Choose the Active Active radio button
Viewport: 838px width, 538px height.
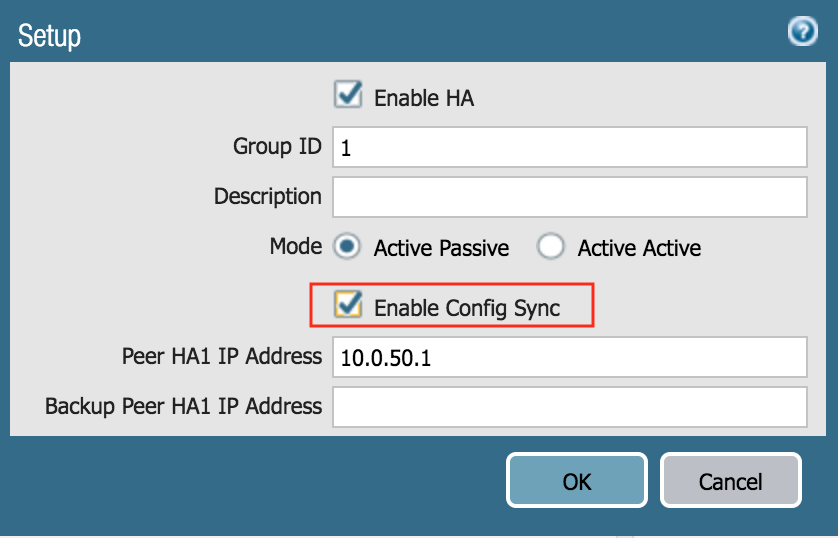(x=551, y=247)
